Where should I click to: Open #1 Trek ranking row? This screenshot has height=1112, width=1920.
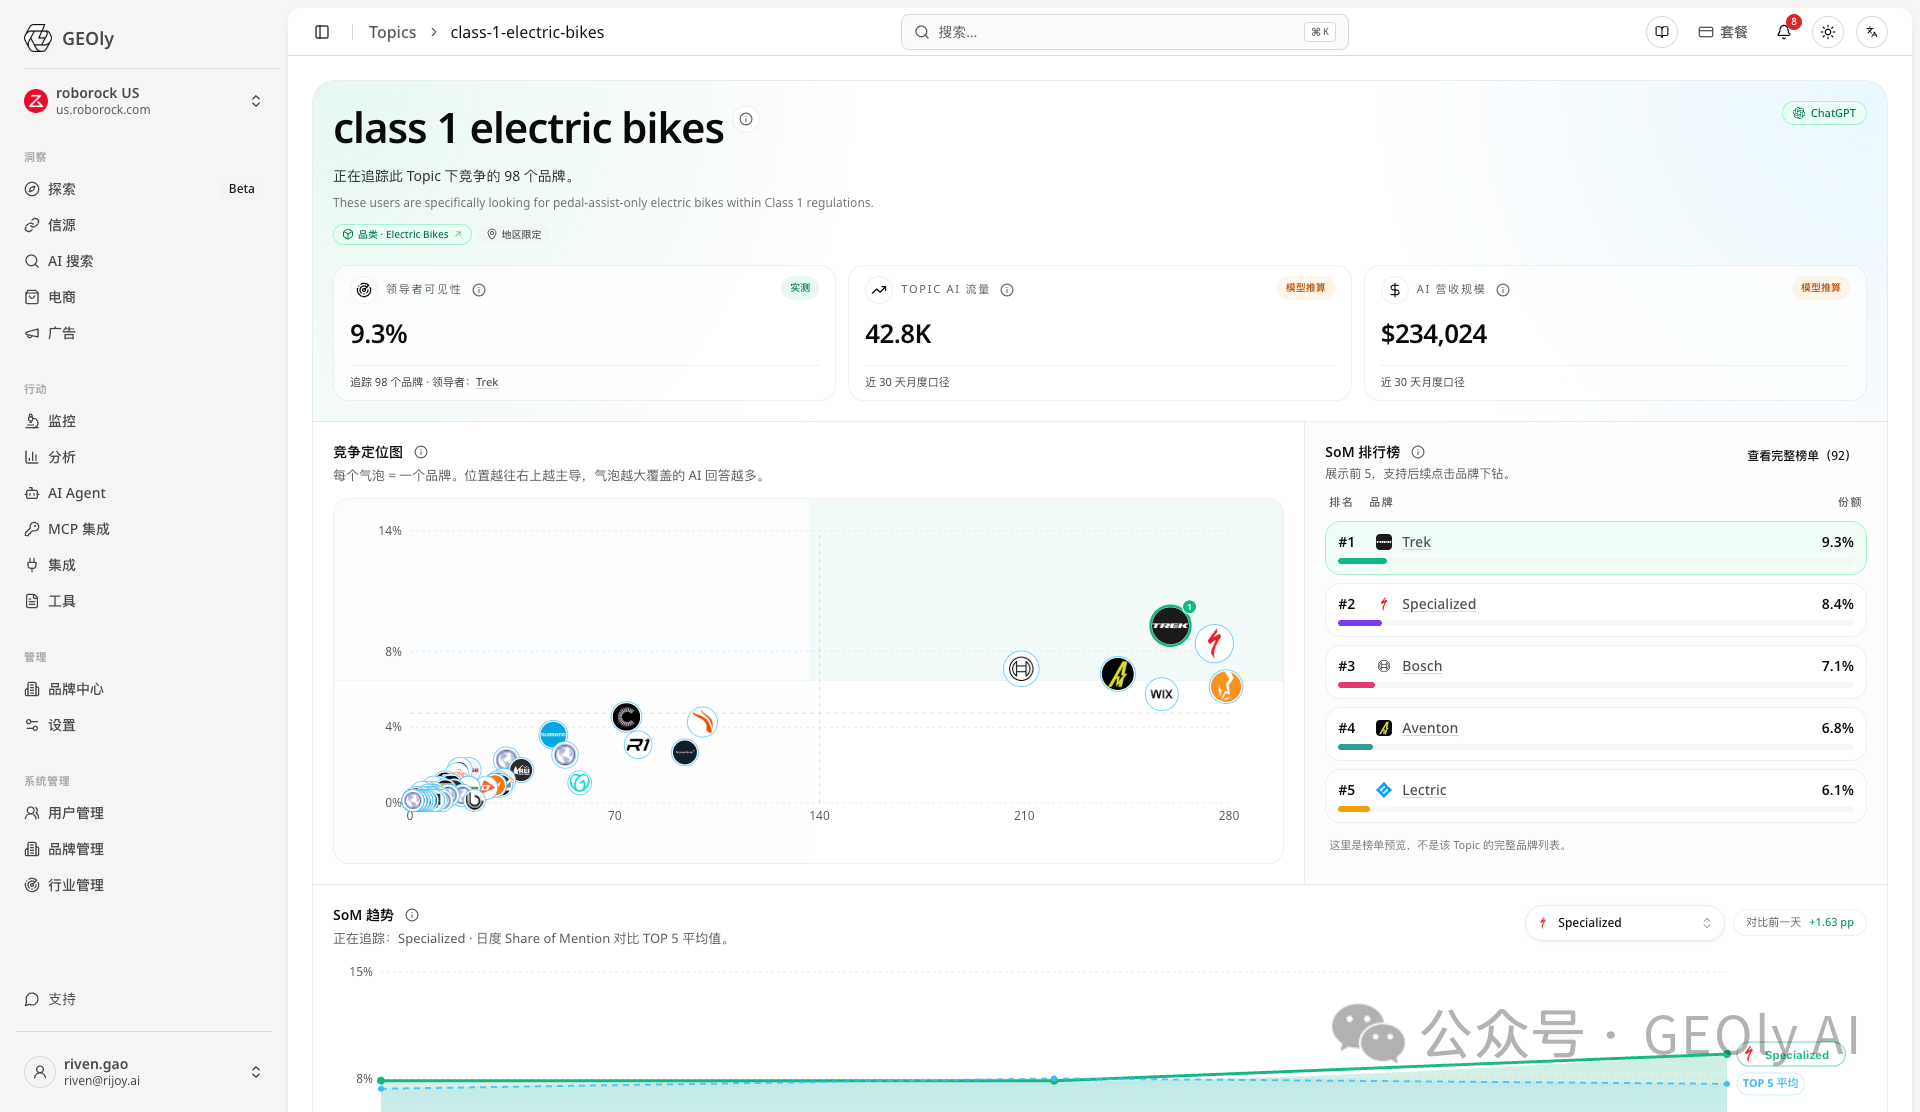1595,547
